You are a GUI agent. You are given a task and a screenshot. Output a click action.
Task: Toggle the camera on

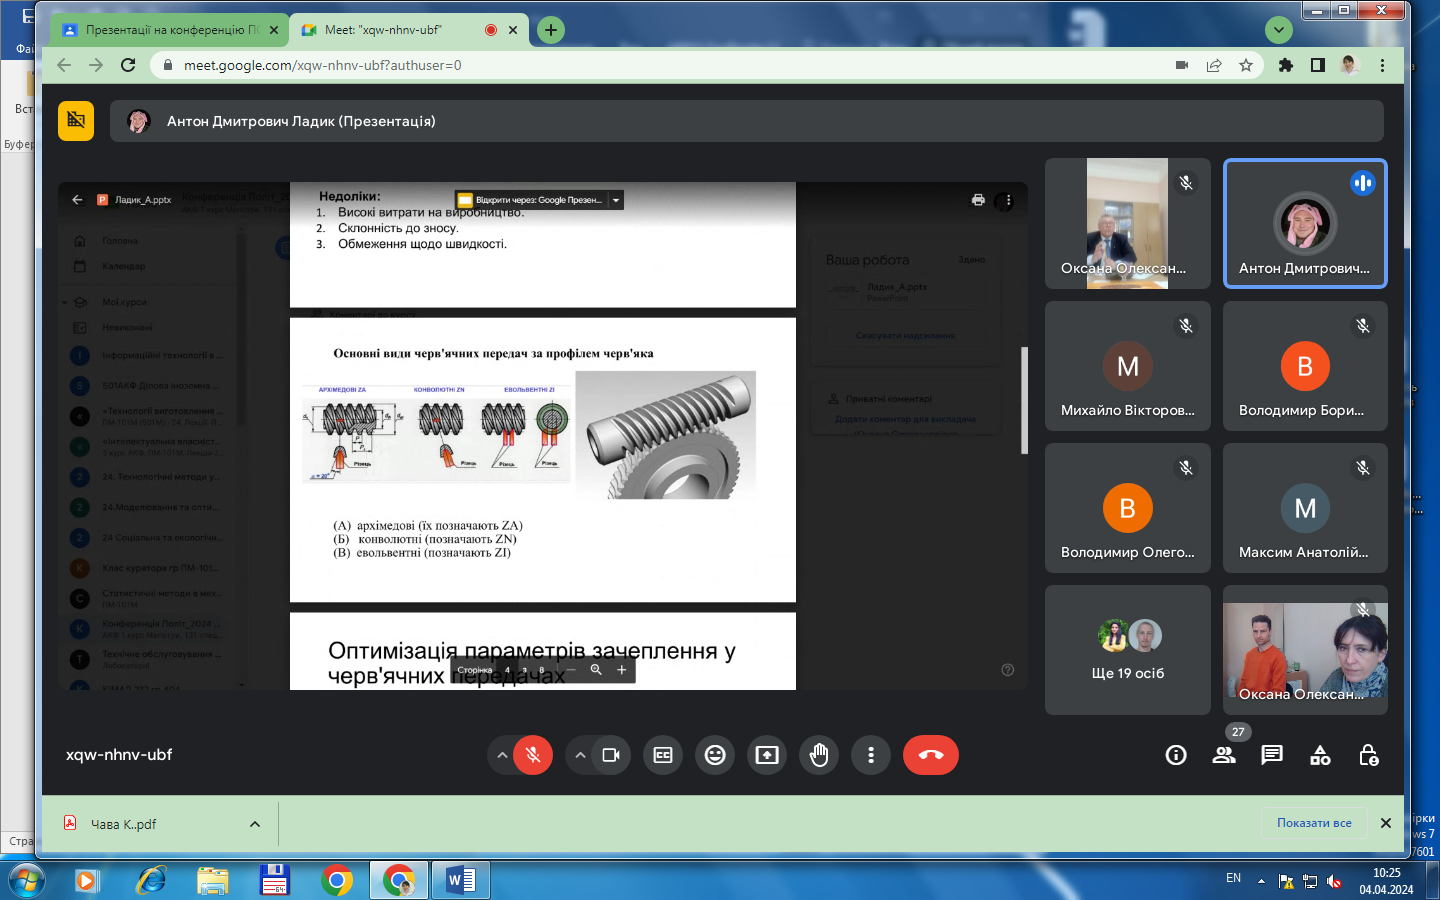point(611,755)
